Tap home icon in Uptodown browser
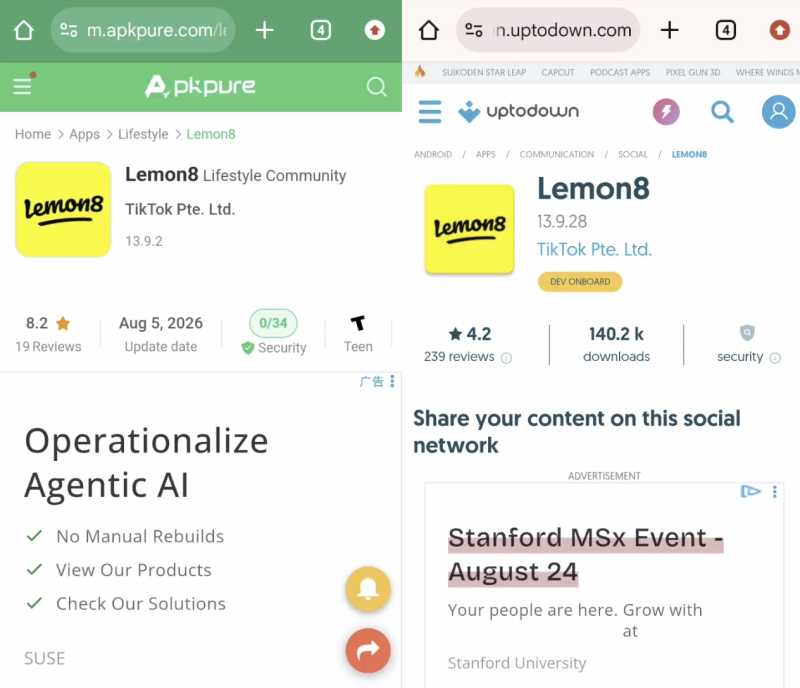This screenshot has width=800, height=688. coord(429,30)
